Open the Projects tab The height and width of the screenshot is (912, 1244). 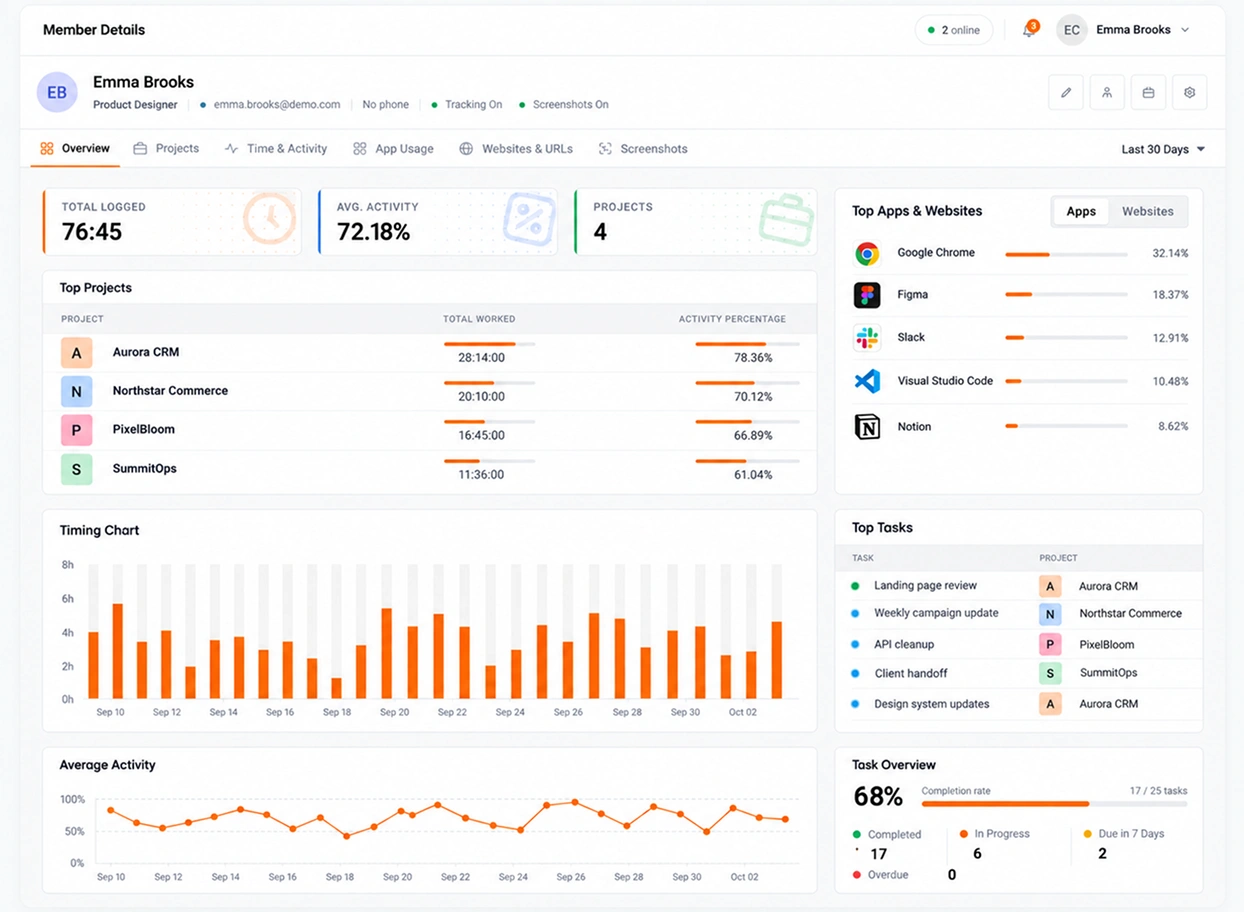click(x=166, y=148)
